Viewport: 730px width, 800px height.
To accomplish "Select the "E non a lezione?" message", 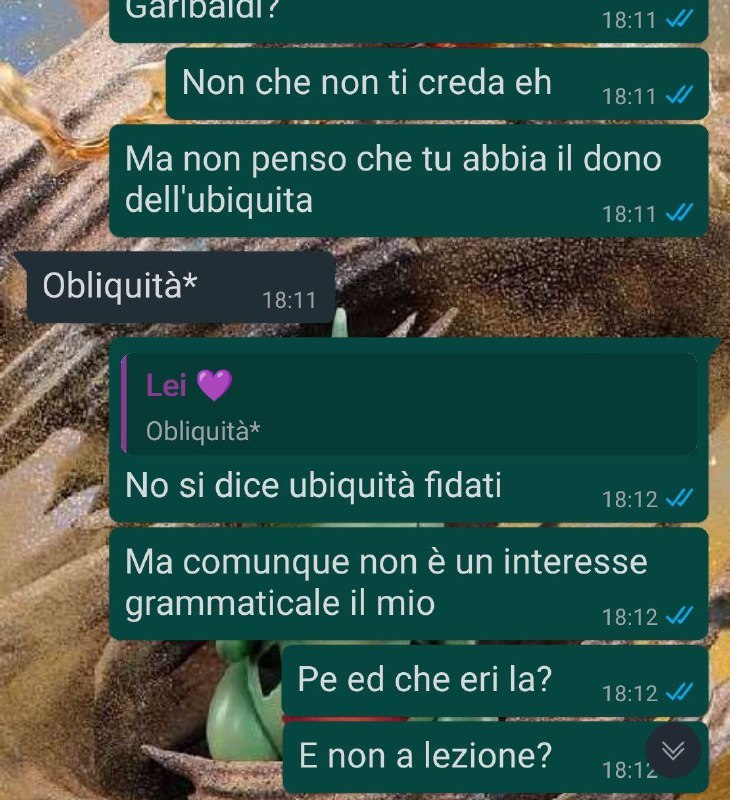I will (x=495, y=757).
